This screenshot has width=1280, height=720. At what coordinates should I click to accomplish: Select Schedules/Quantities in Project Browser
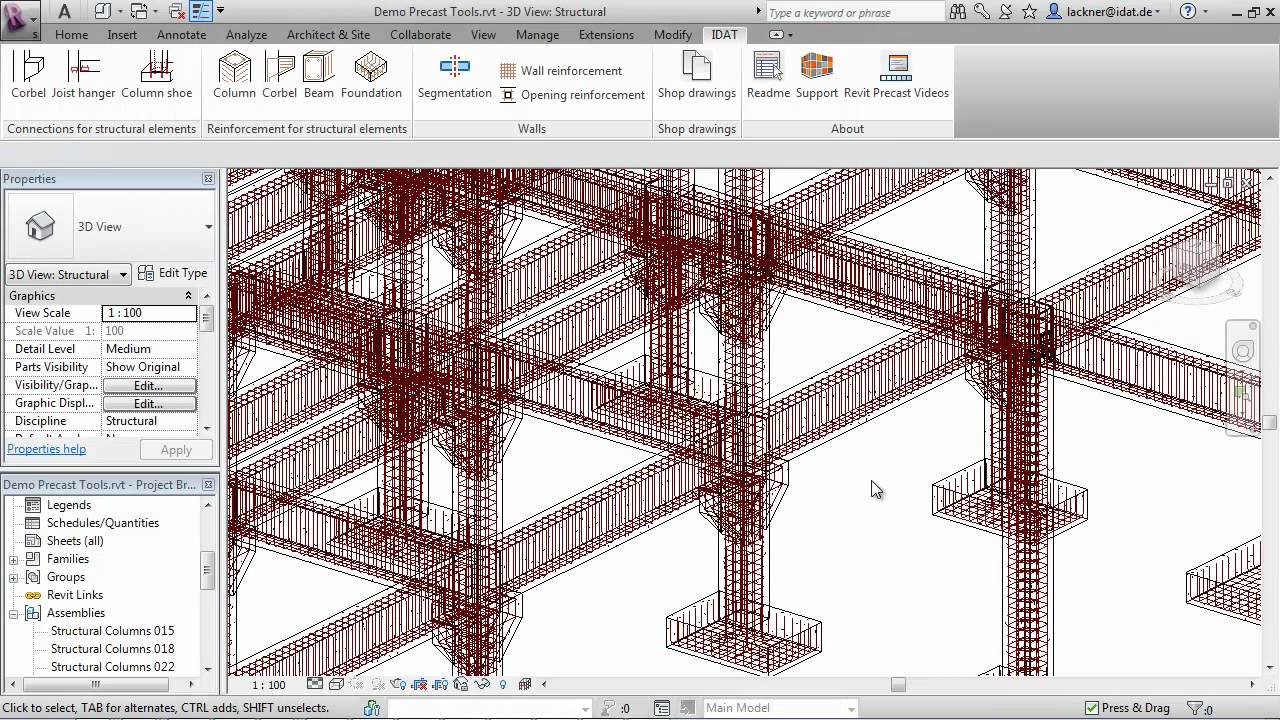point(103,523)
